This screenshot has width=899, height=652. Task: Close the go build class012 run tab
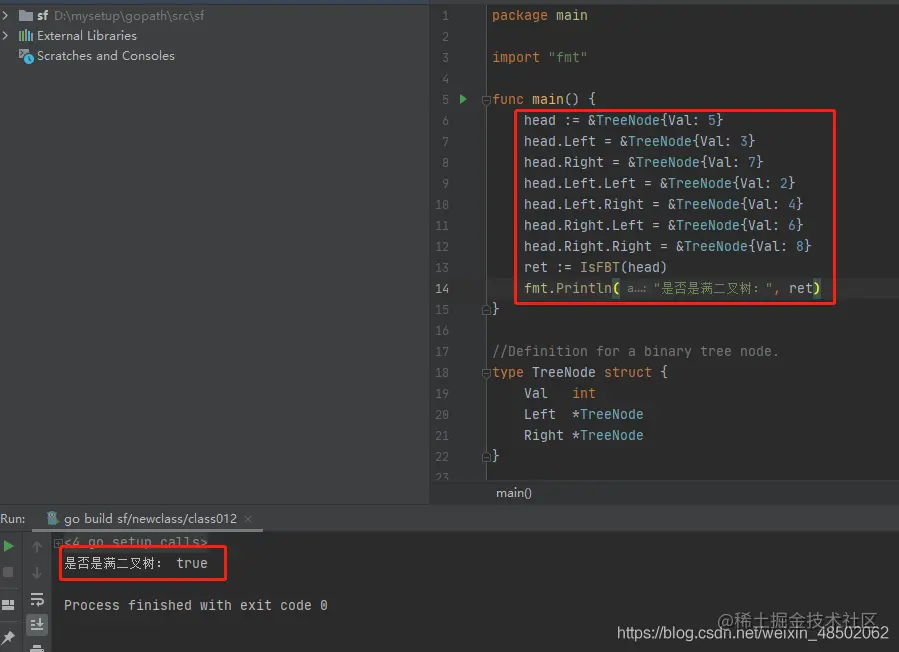coord(248,518)
